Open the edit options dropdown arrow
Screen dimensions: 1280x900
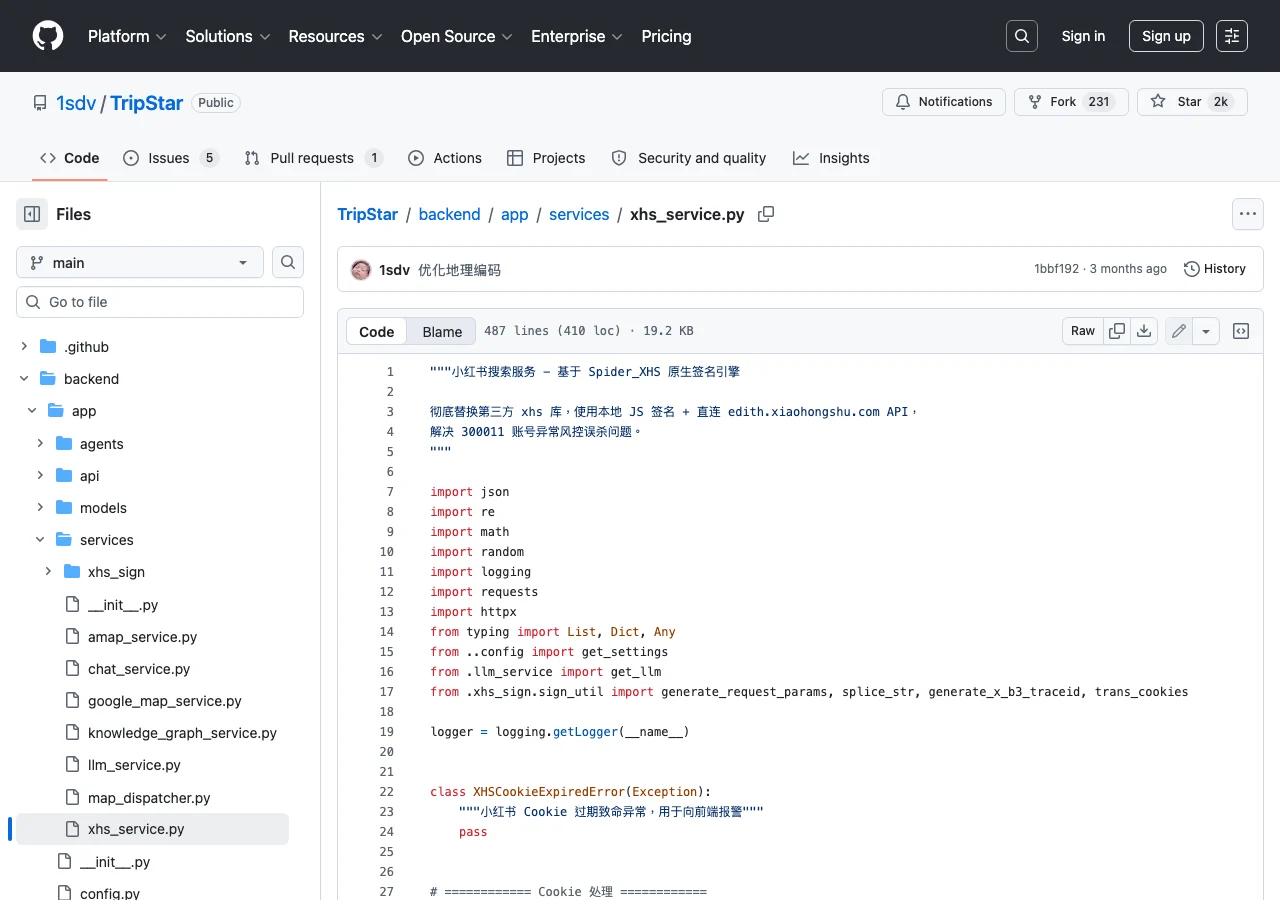click(x=1206, y=331)
